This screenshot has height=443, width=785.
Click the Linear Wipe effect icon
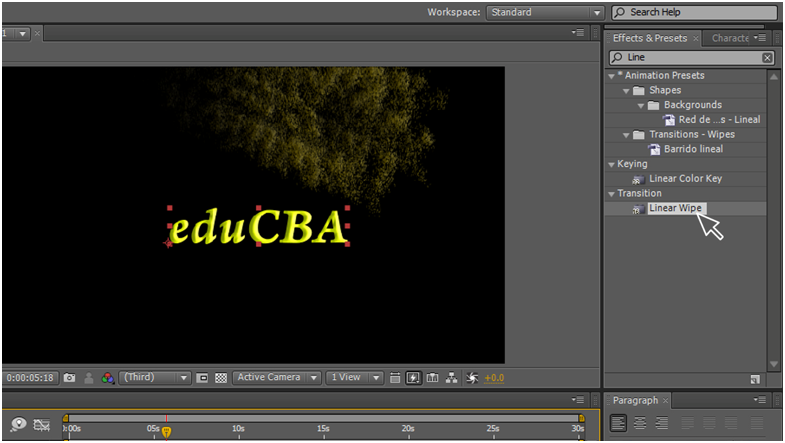tap(638, 209)
